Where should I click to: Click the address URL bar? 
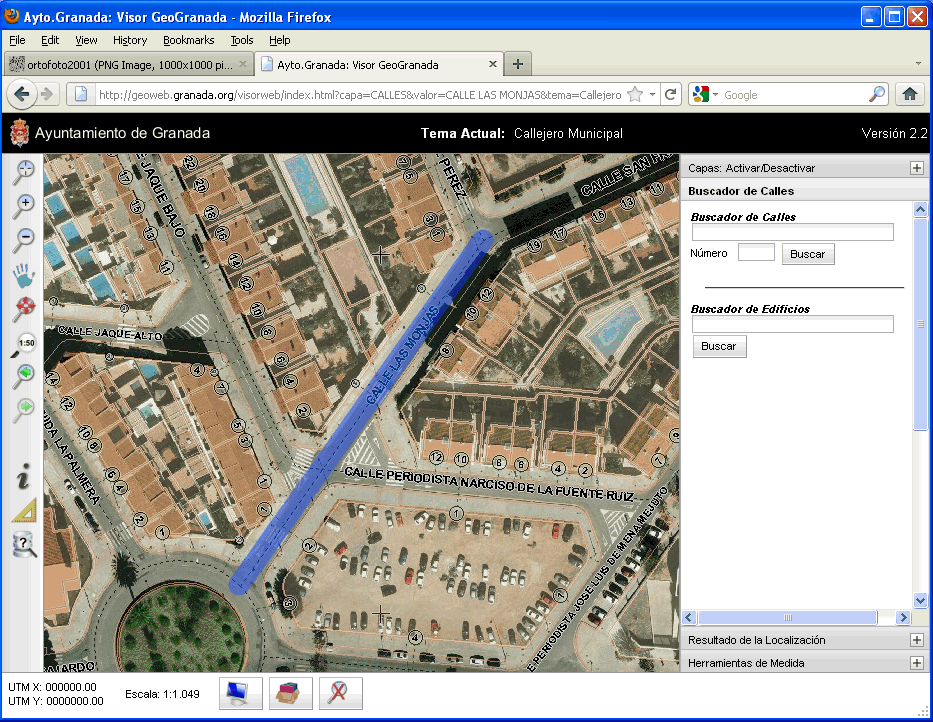(x=360, y=95)
